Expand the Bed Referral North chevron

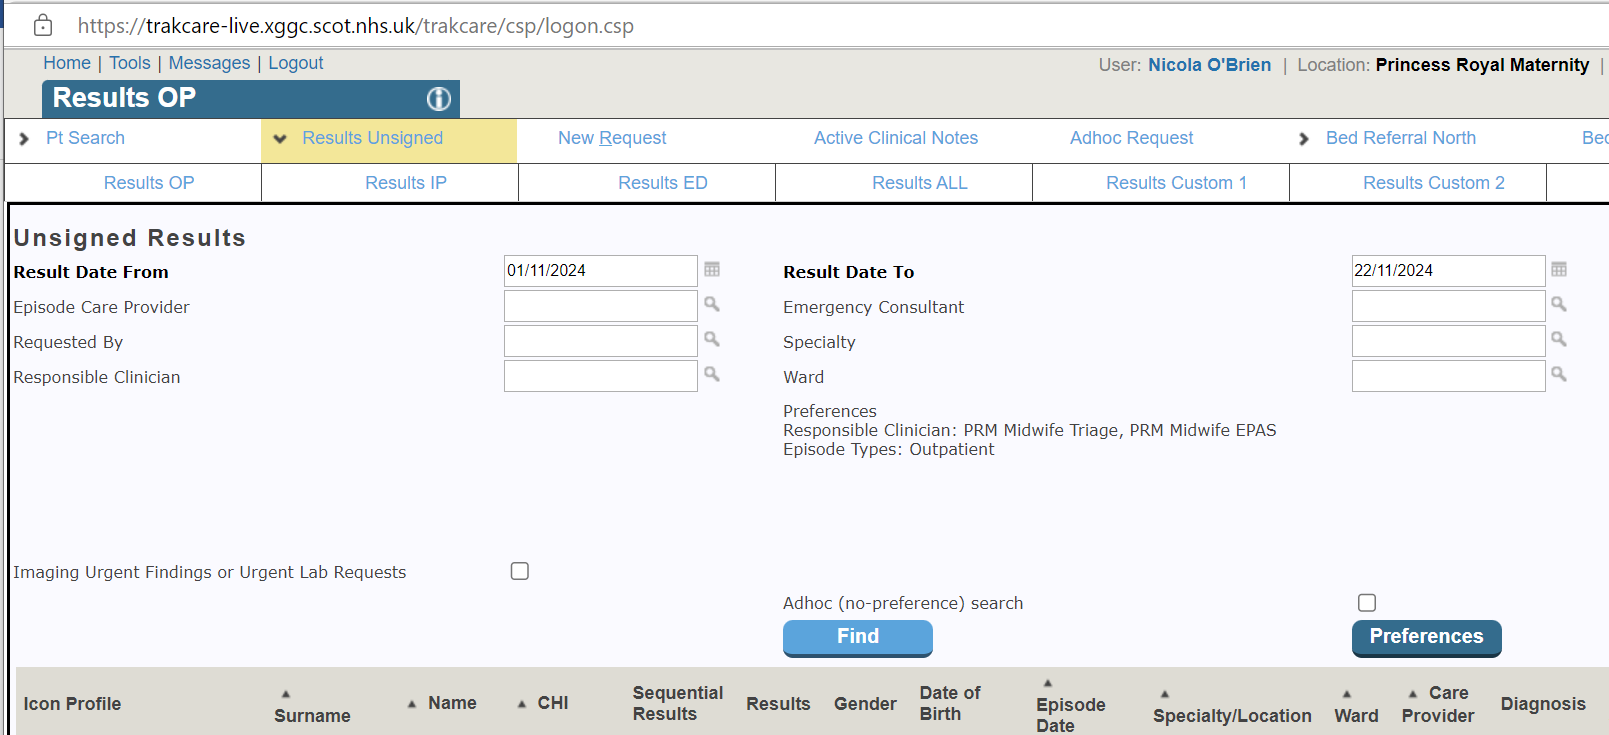(x=1303, y=139)
